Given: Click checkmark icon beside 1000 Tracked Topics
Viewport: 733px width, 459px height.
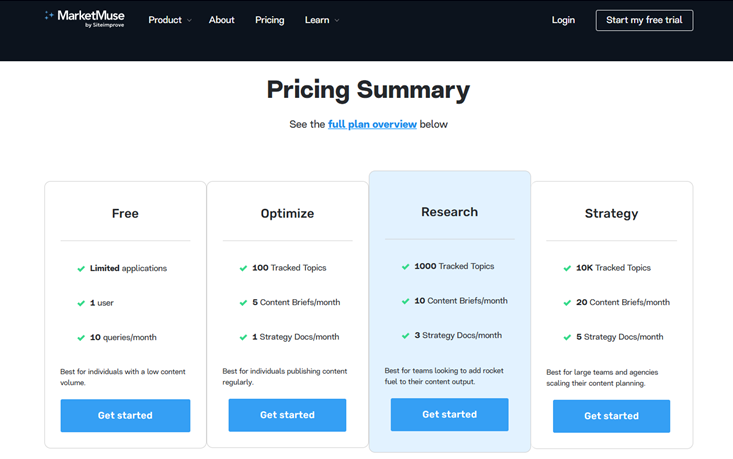Looking at the screenshot, I should point(405,267).
